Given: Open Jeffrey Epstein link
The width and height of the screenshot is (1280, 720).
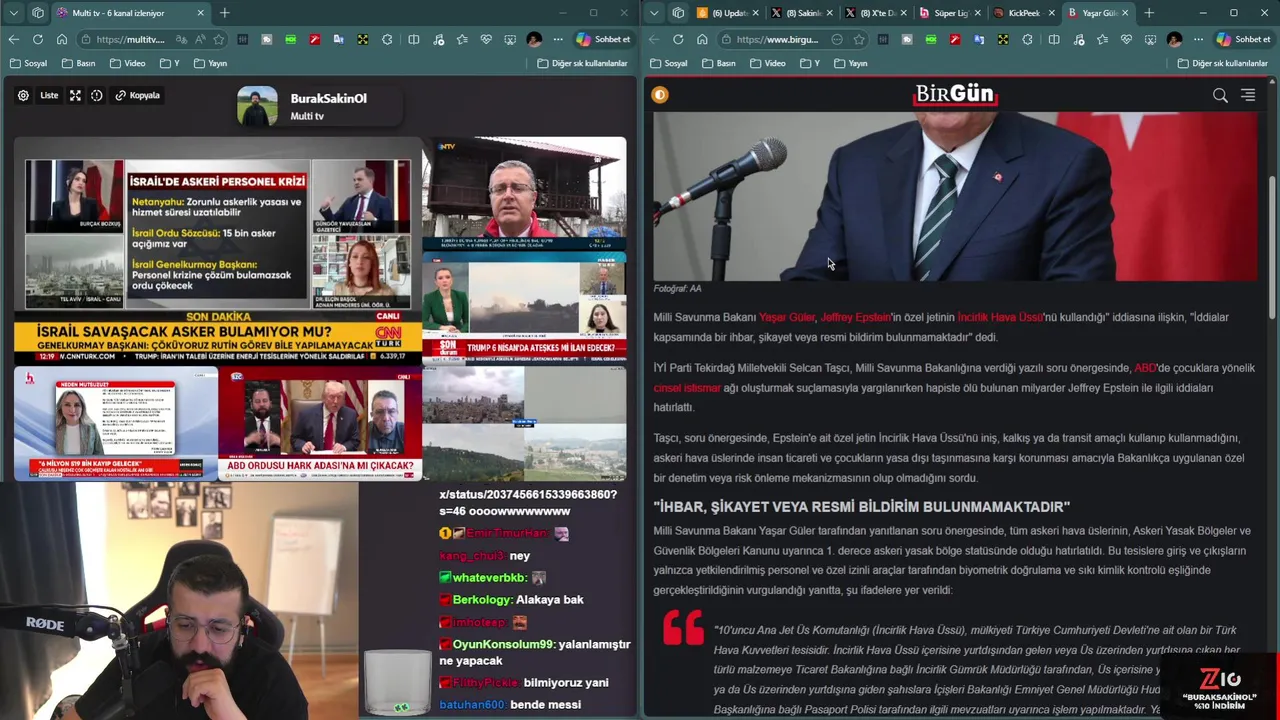Looking at the screenshot, I should pos(855,317).
